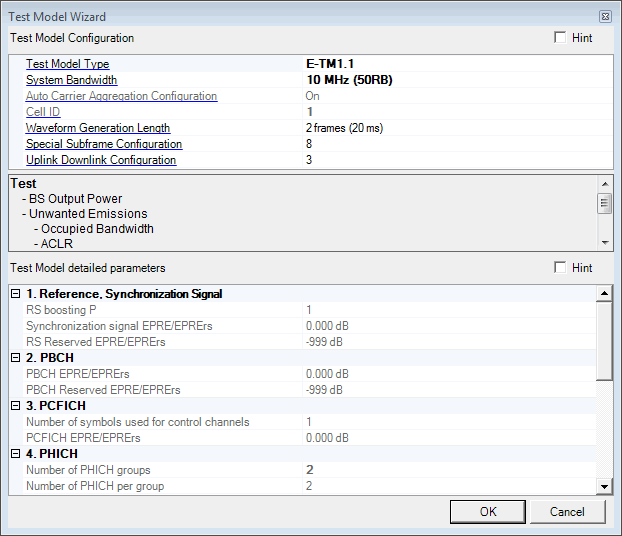Screen dimensions: 622x536
Task: Click the E-TM1.1 test model value
Action: (x=330, y=64)
